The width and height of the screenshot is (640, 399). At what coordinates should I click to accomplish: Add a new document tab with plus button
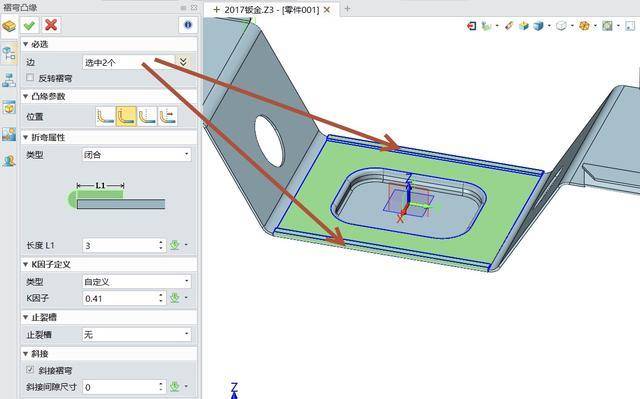coord(347,9)
